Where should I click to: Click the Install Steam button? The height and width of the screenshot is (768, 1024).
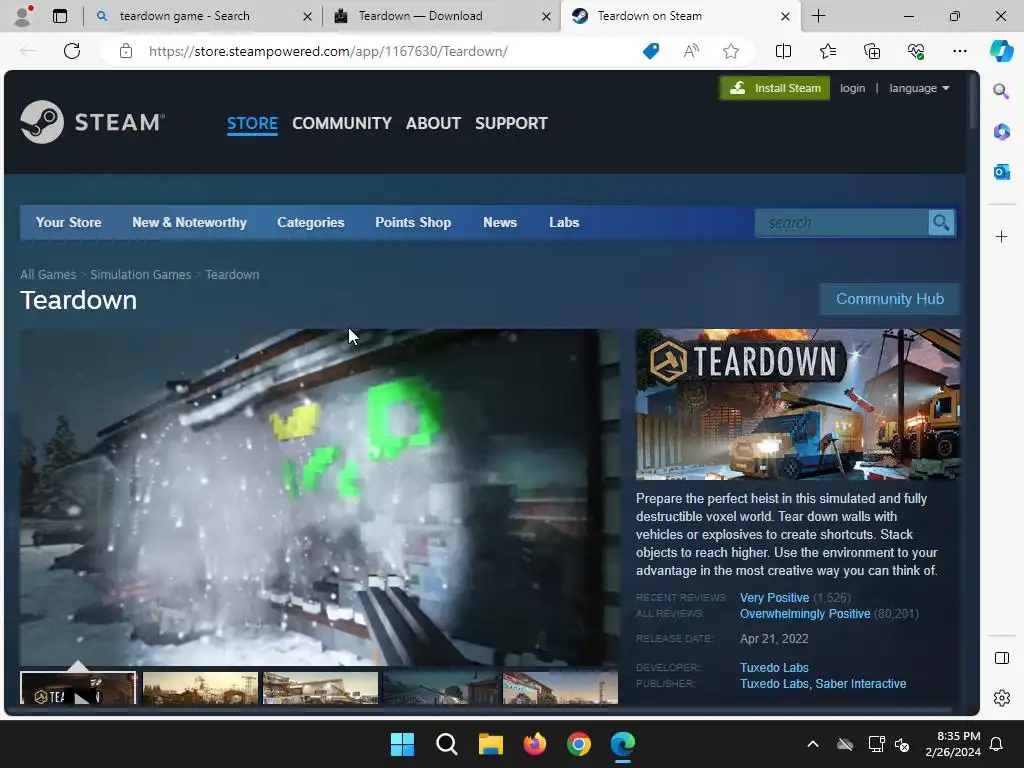pyautogui.click(x=775, y=88)
